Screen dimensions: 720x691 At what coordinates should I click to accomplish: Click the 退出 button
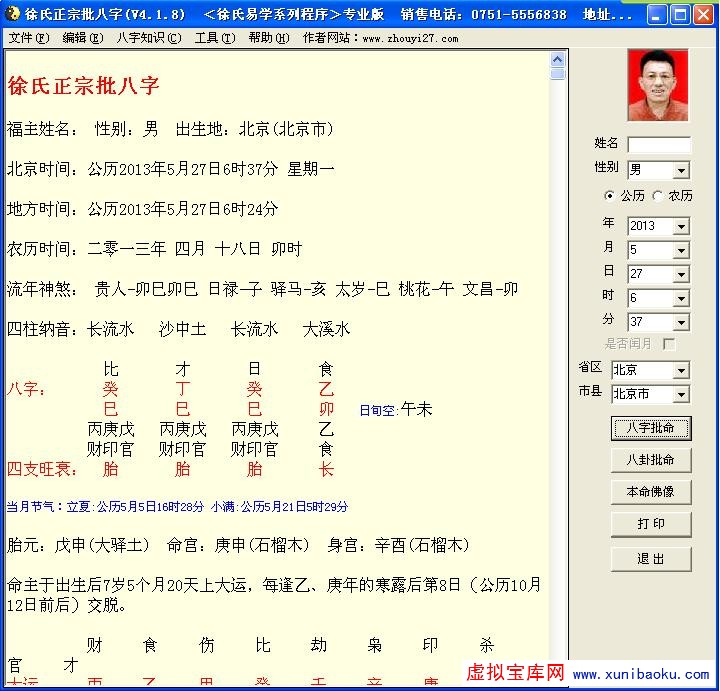coord(651,559)
